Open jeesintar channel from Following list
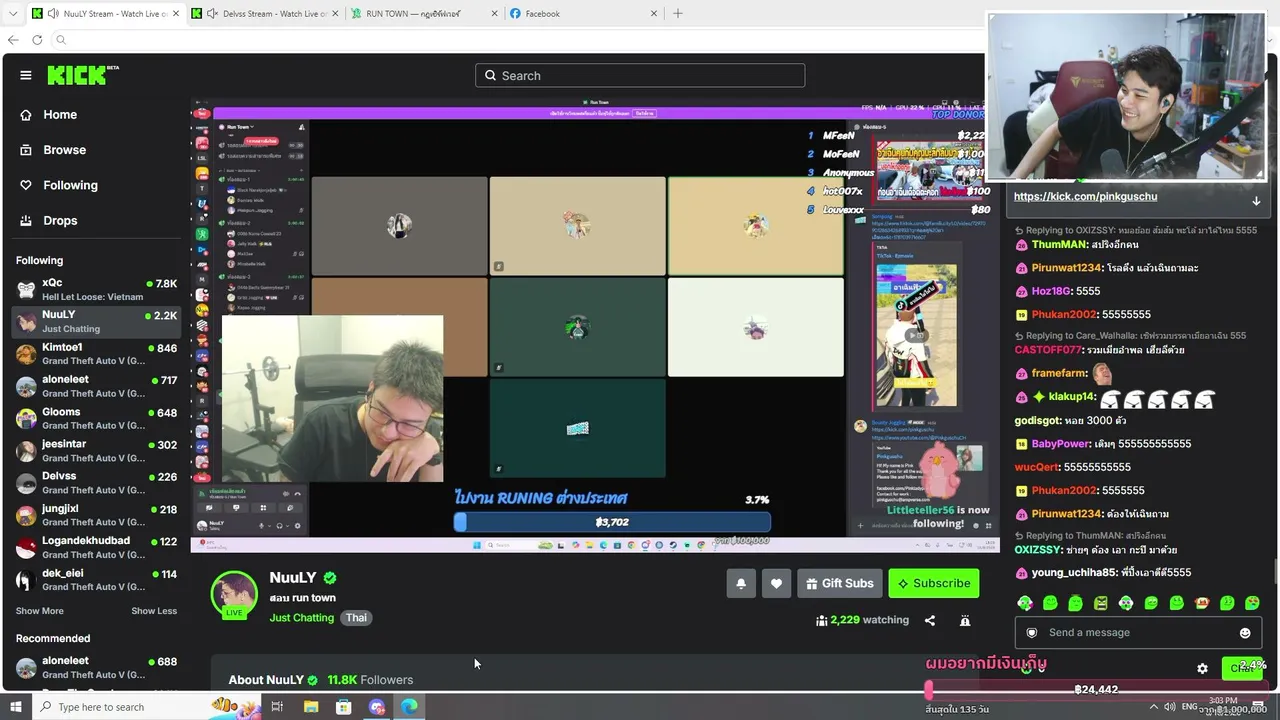Viewport: 1280px width, 720px height. [x=96, y=451]
